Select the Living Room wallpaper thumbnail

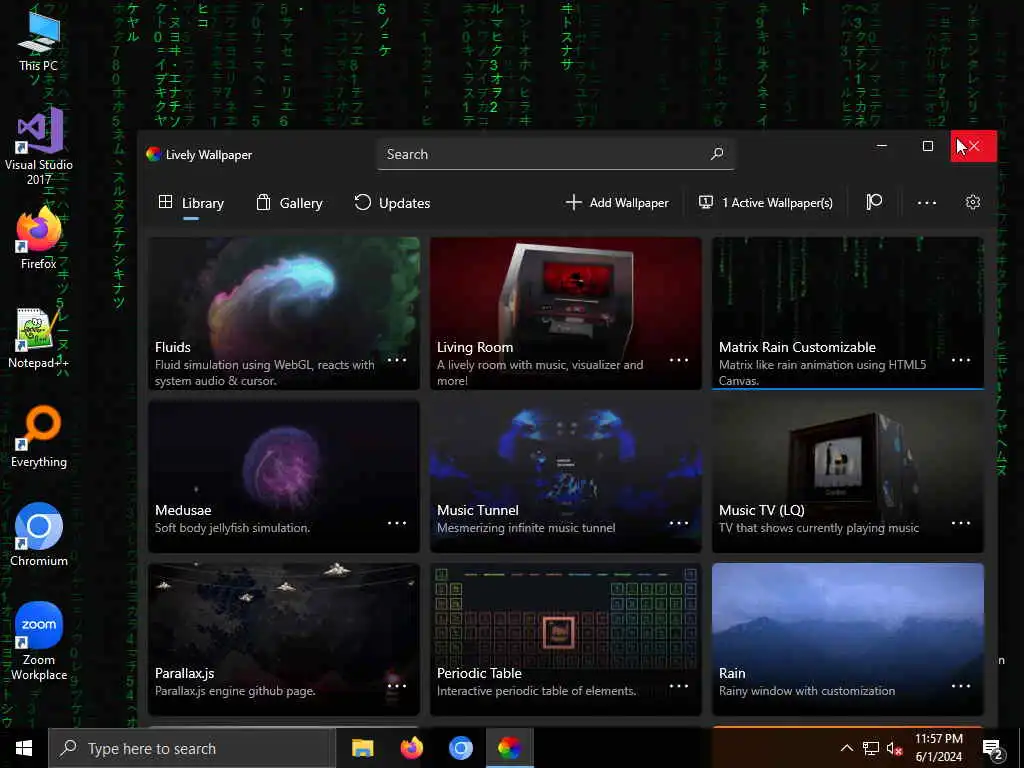566,313
